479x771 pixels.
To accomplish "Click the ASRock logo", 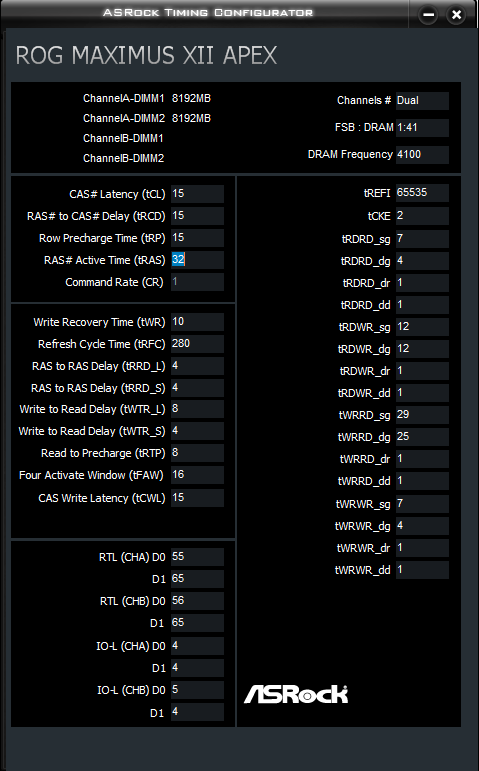I will [296, 694].
